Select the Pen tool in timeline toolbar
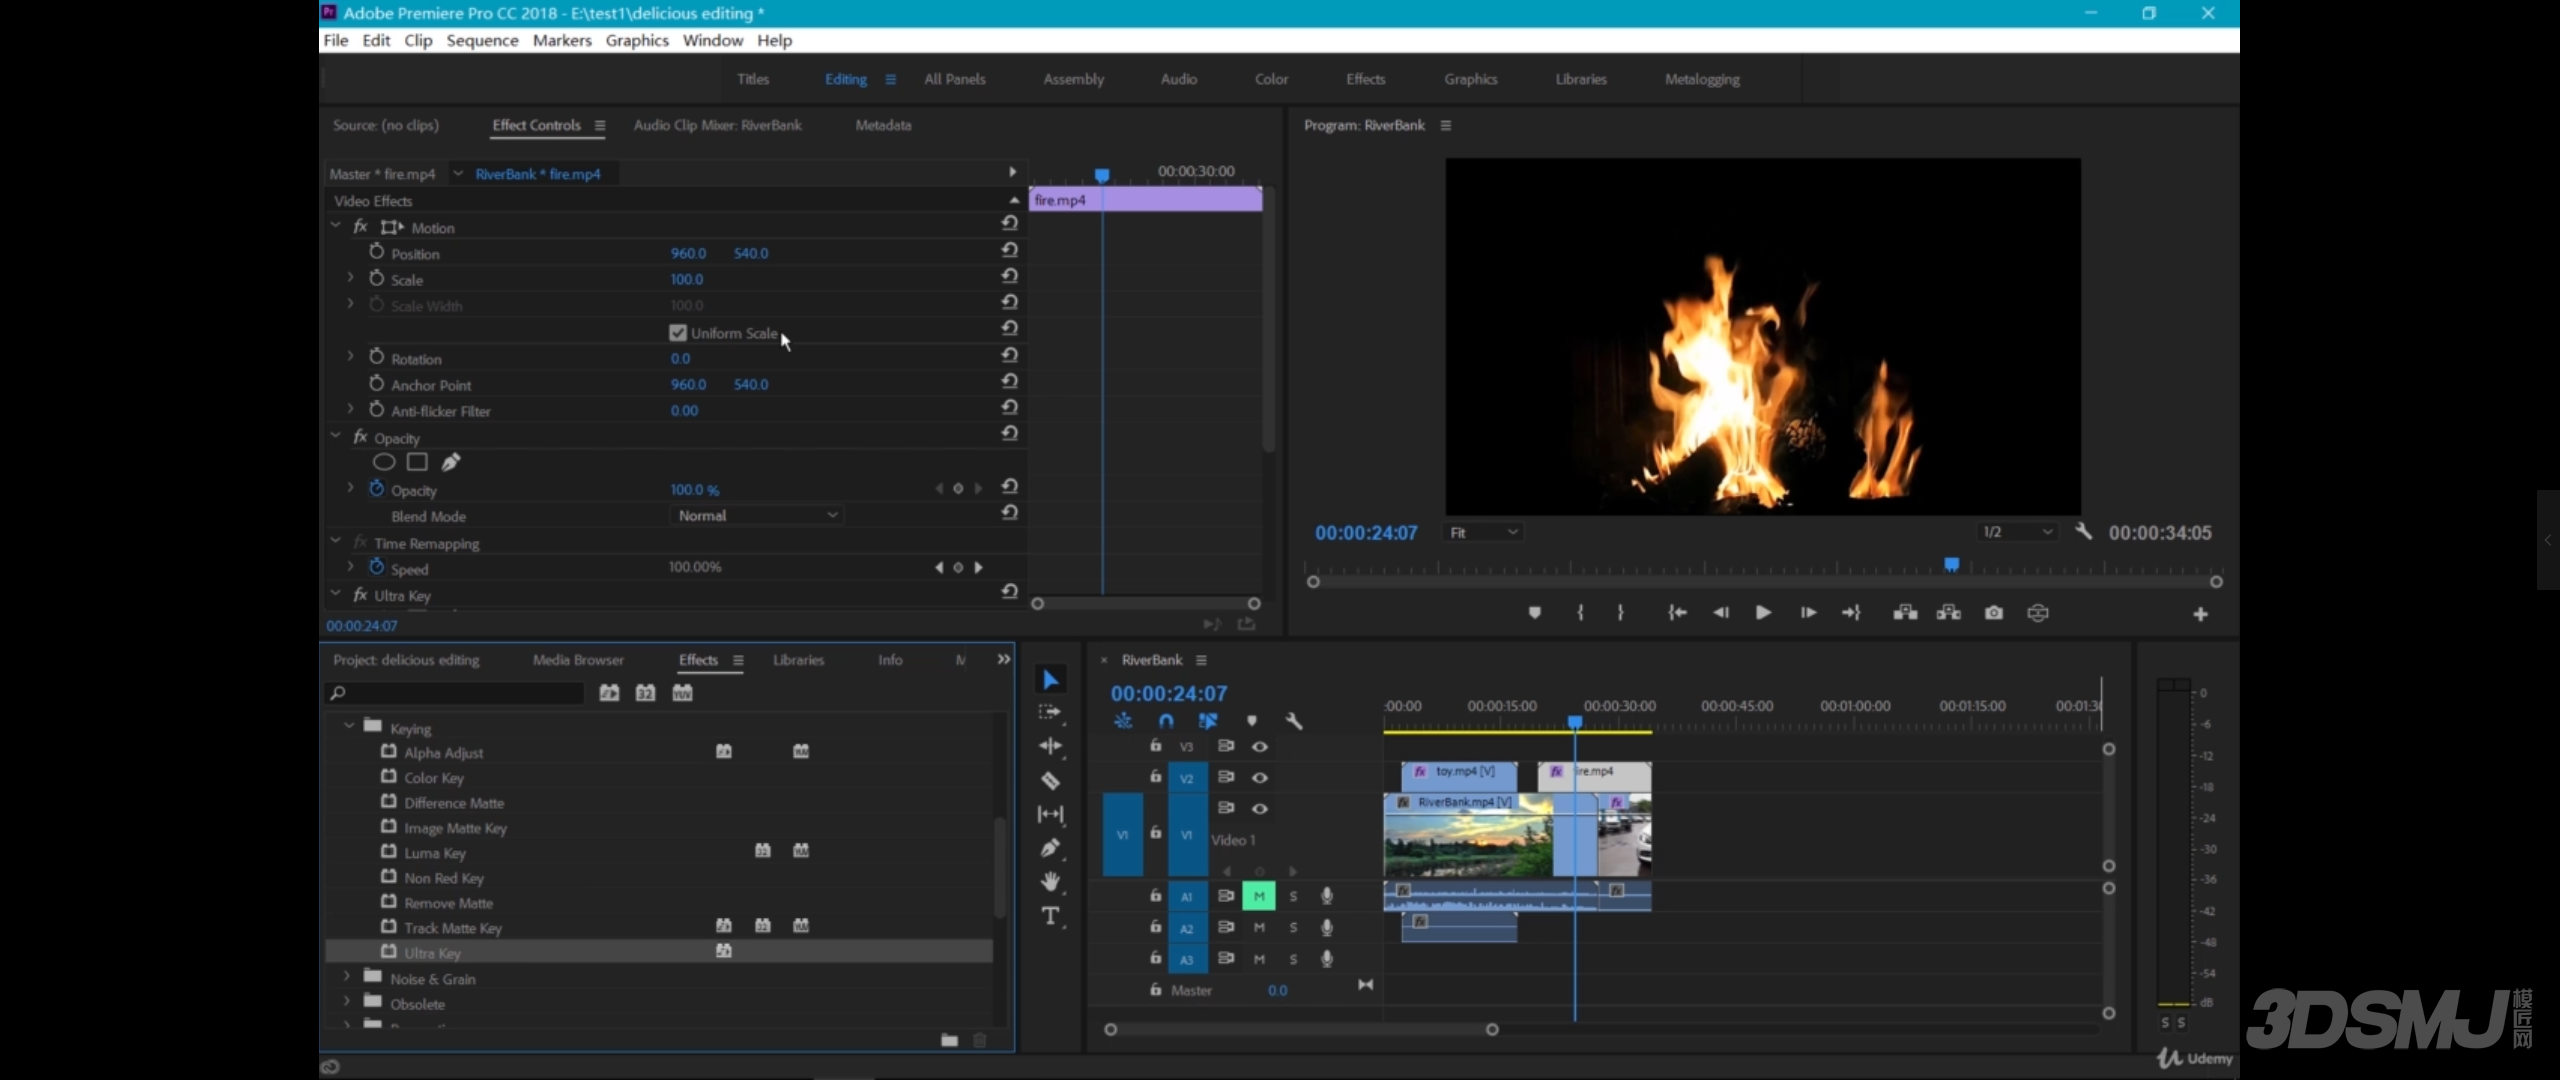 (x=1050, y=848)
